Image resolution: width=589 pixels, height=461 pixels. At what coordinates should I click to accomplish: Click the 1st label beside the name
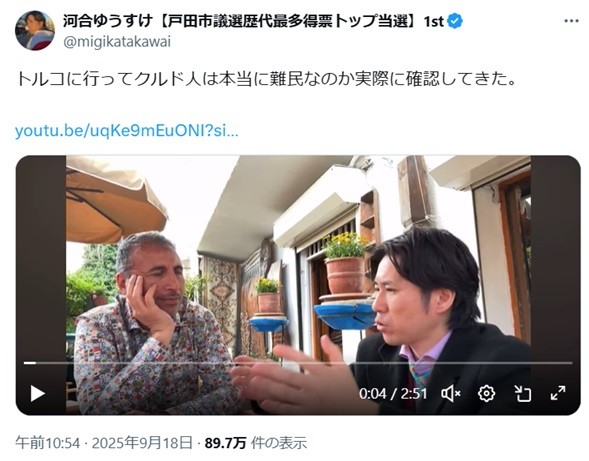434,21
